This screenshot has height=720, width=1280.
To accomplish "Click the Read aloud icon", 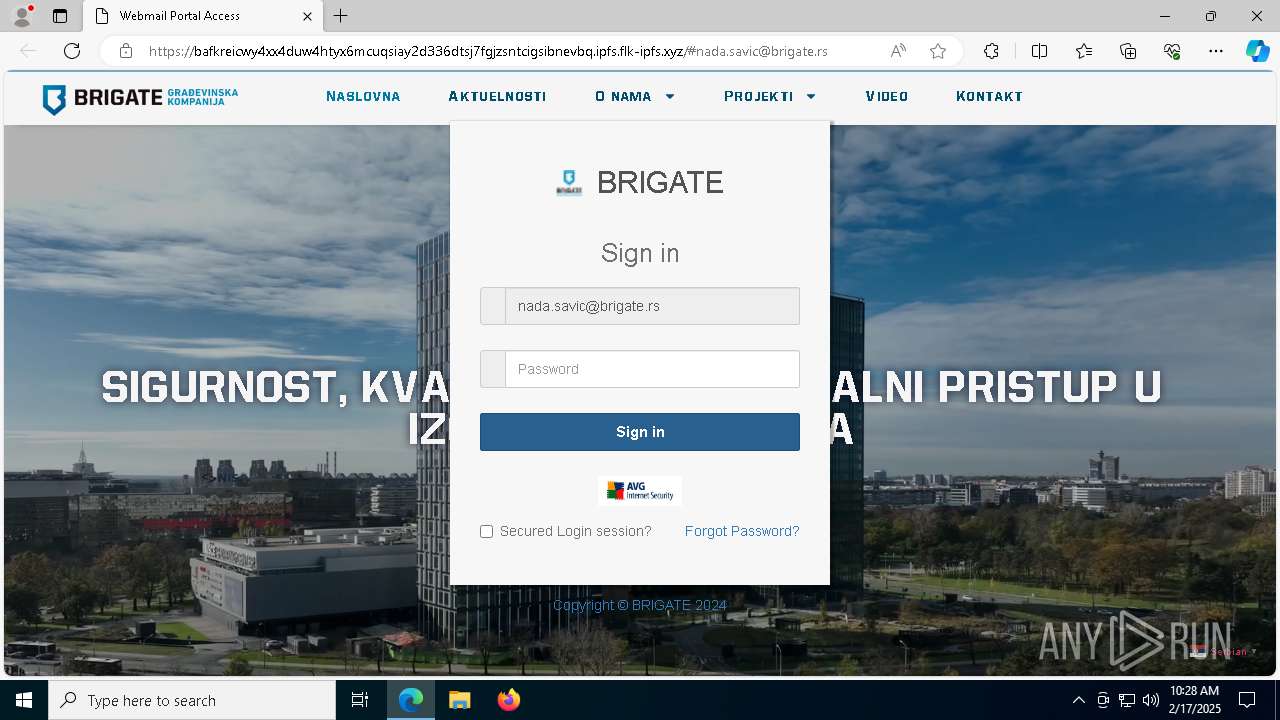I will pyautogui.click(x=898, y=51).
